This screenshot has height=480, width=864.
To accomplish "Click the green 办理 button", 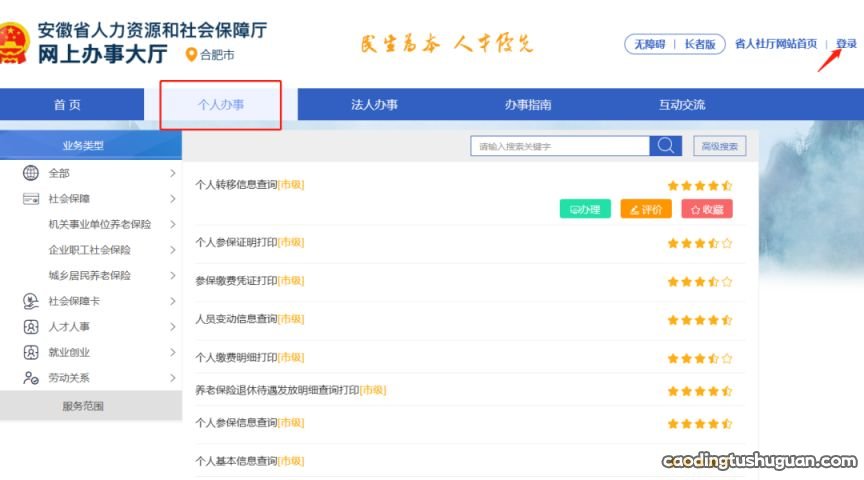I will (x=585, y=209).
